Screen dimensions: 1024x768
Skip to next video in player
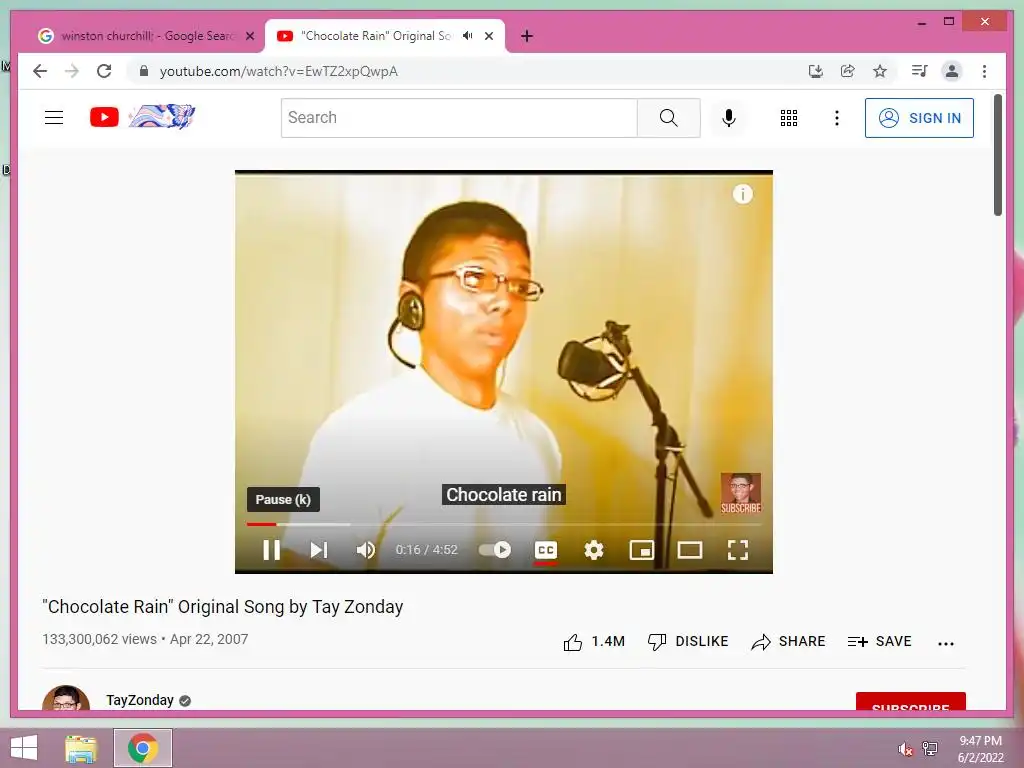pyautogui.click(x=319, y=550)
